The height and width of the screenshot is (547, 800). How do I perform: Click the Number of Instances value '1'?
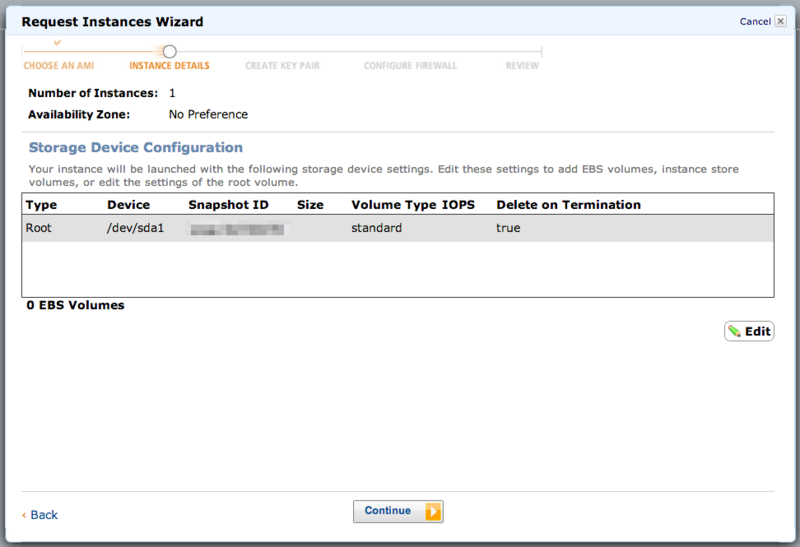[x=172, y=93]
